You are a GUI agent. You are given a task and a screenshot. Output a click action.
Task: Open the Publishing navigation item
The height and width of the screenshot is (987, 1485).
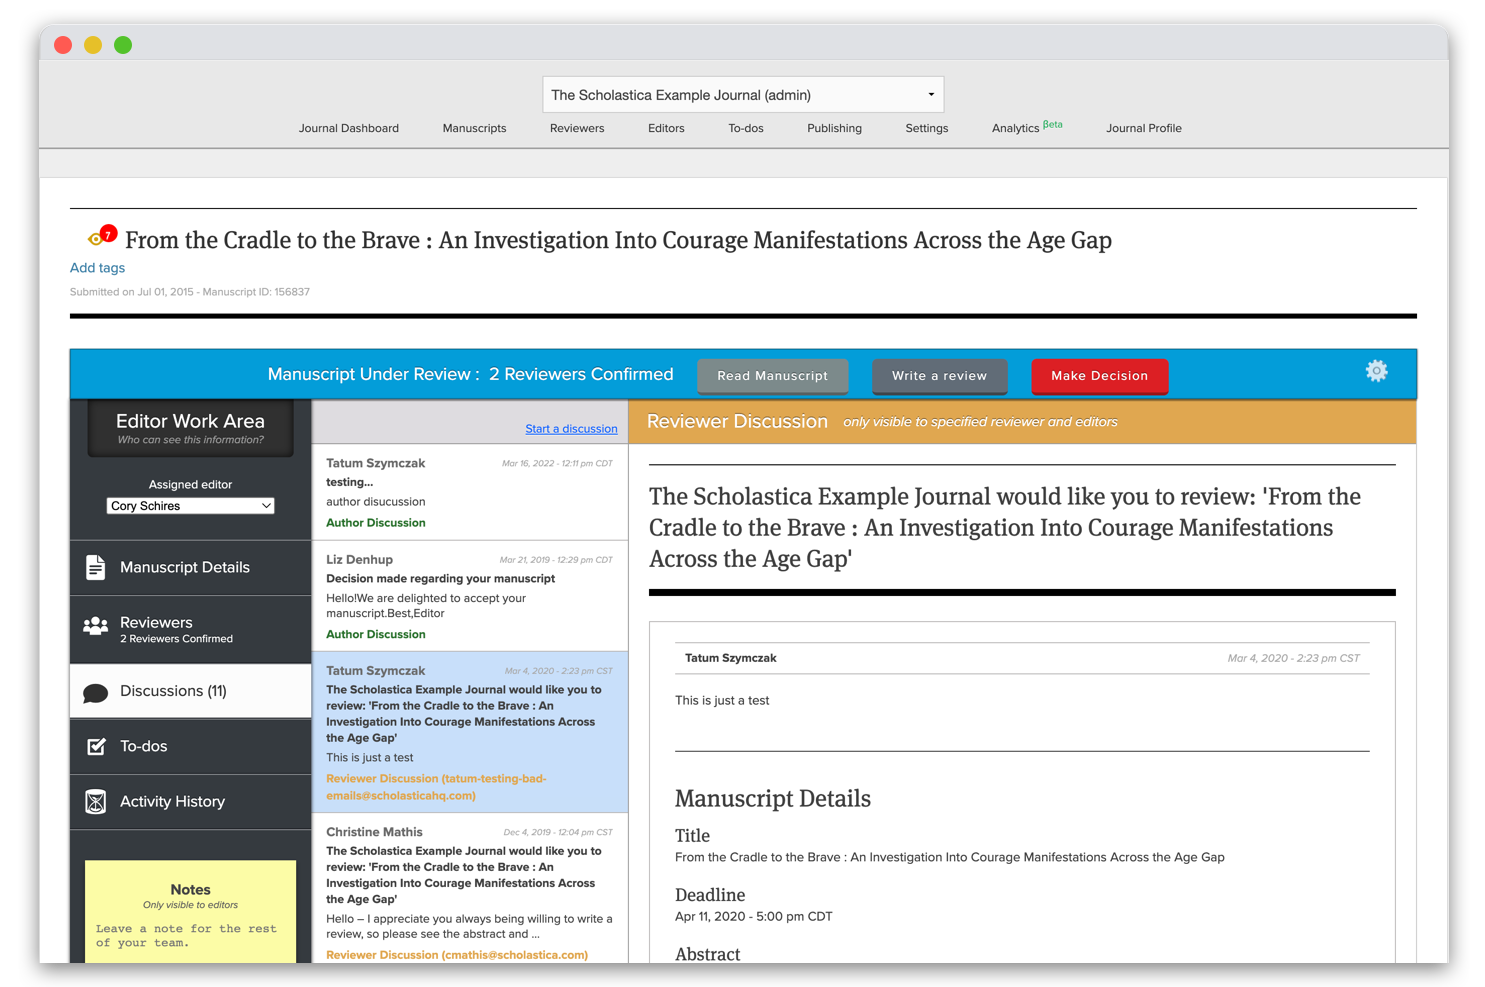click(x=834, y=128)
